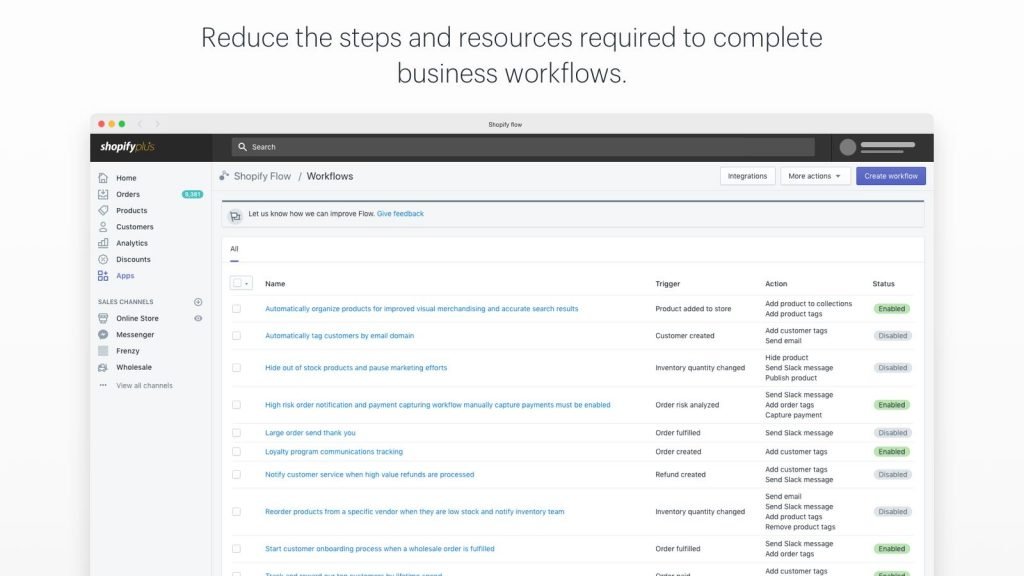Open Analytics chart icon
This screenshot has height=576, width=1024.
pyautogui.click(x=103, y=243)
